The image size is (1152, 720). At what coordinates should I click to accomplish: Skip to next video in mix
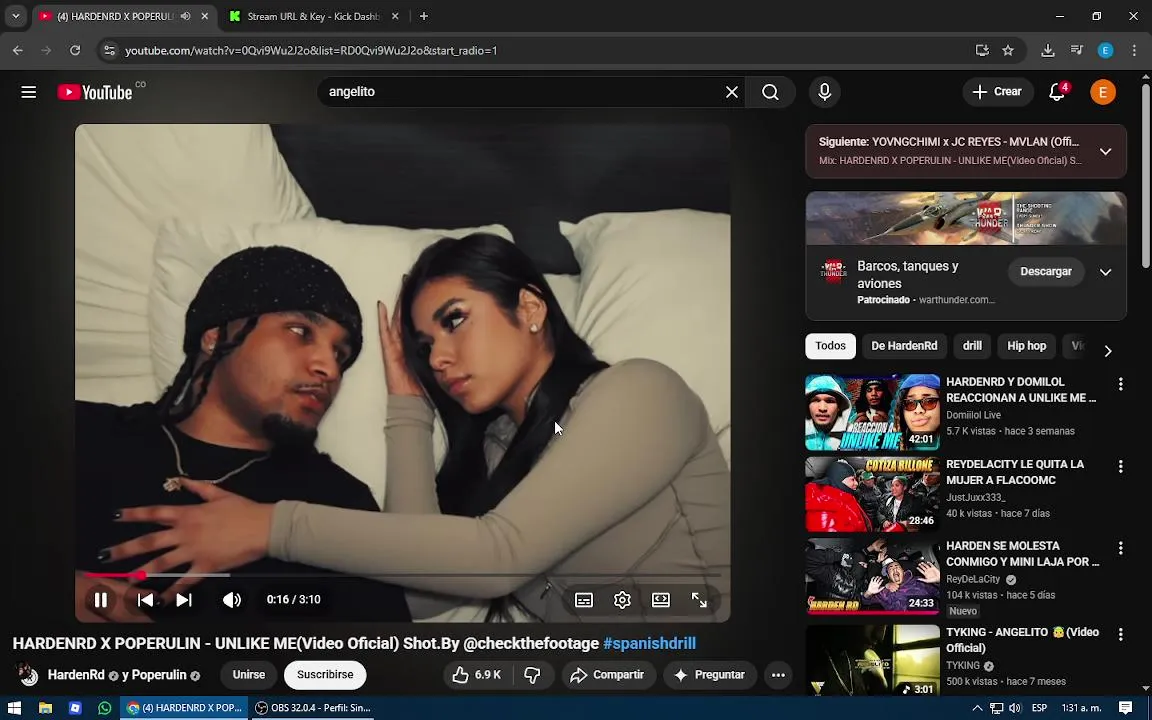(184, 600)
